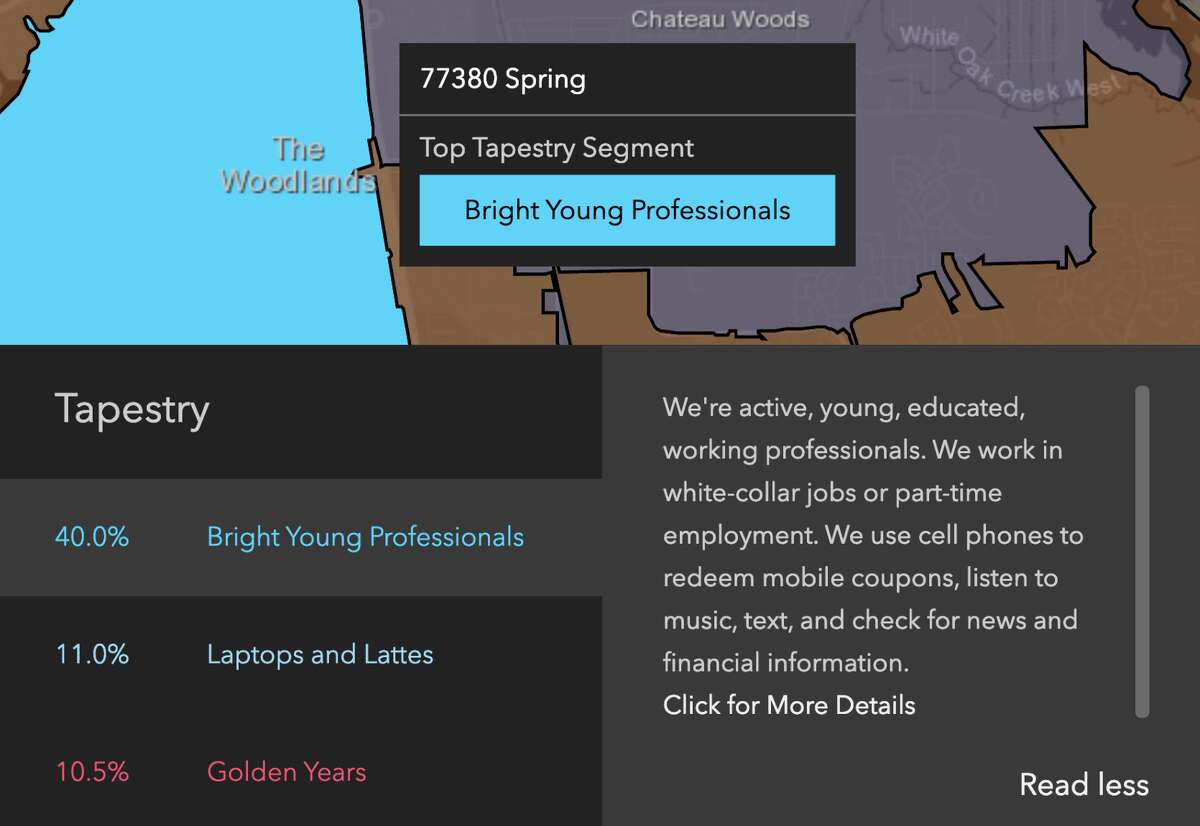
Task: Click the 77380 Spring popup title
Action: (503, 79)
